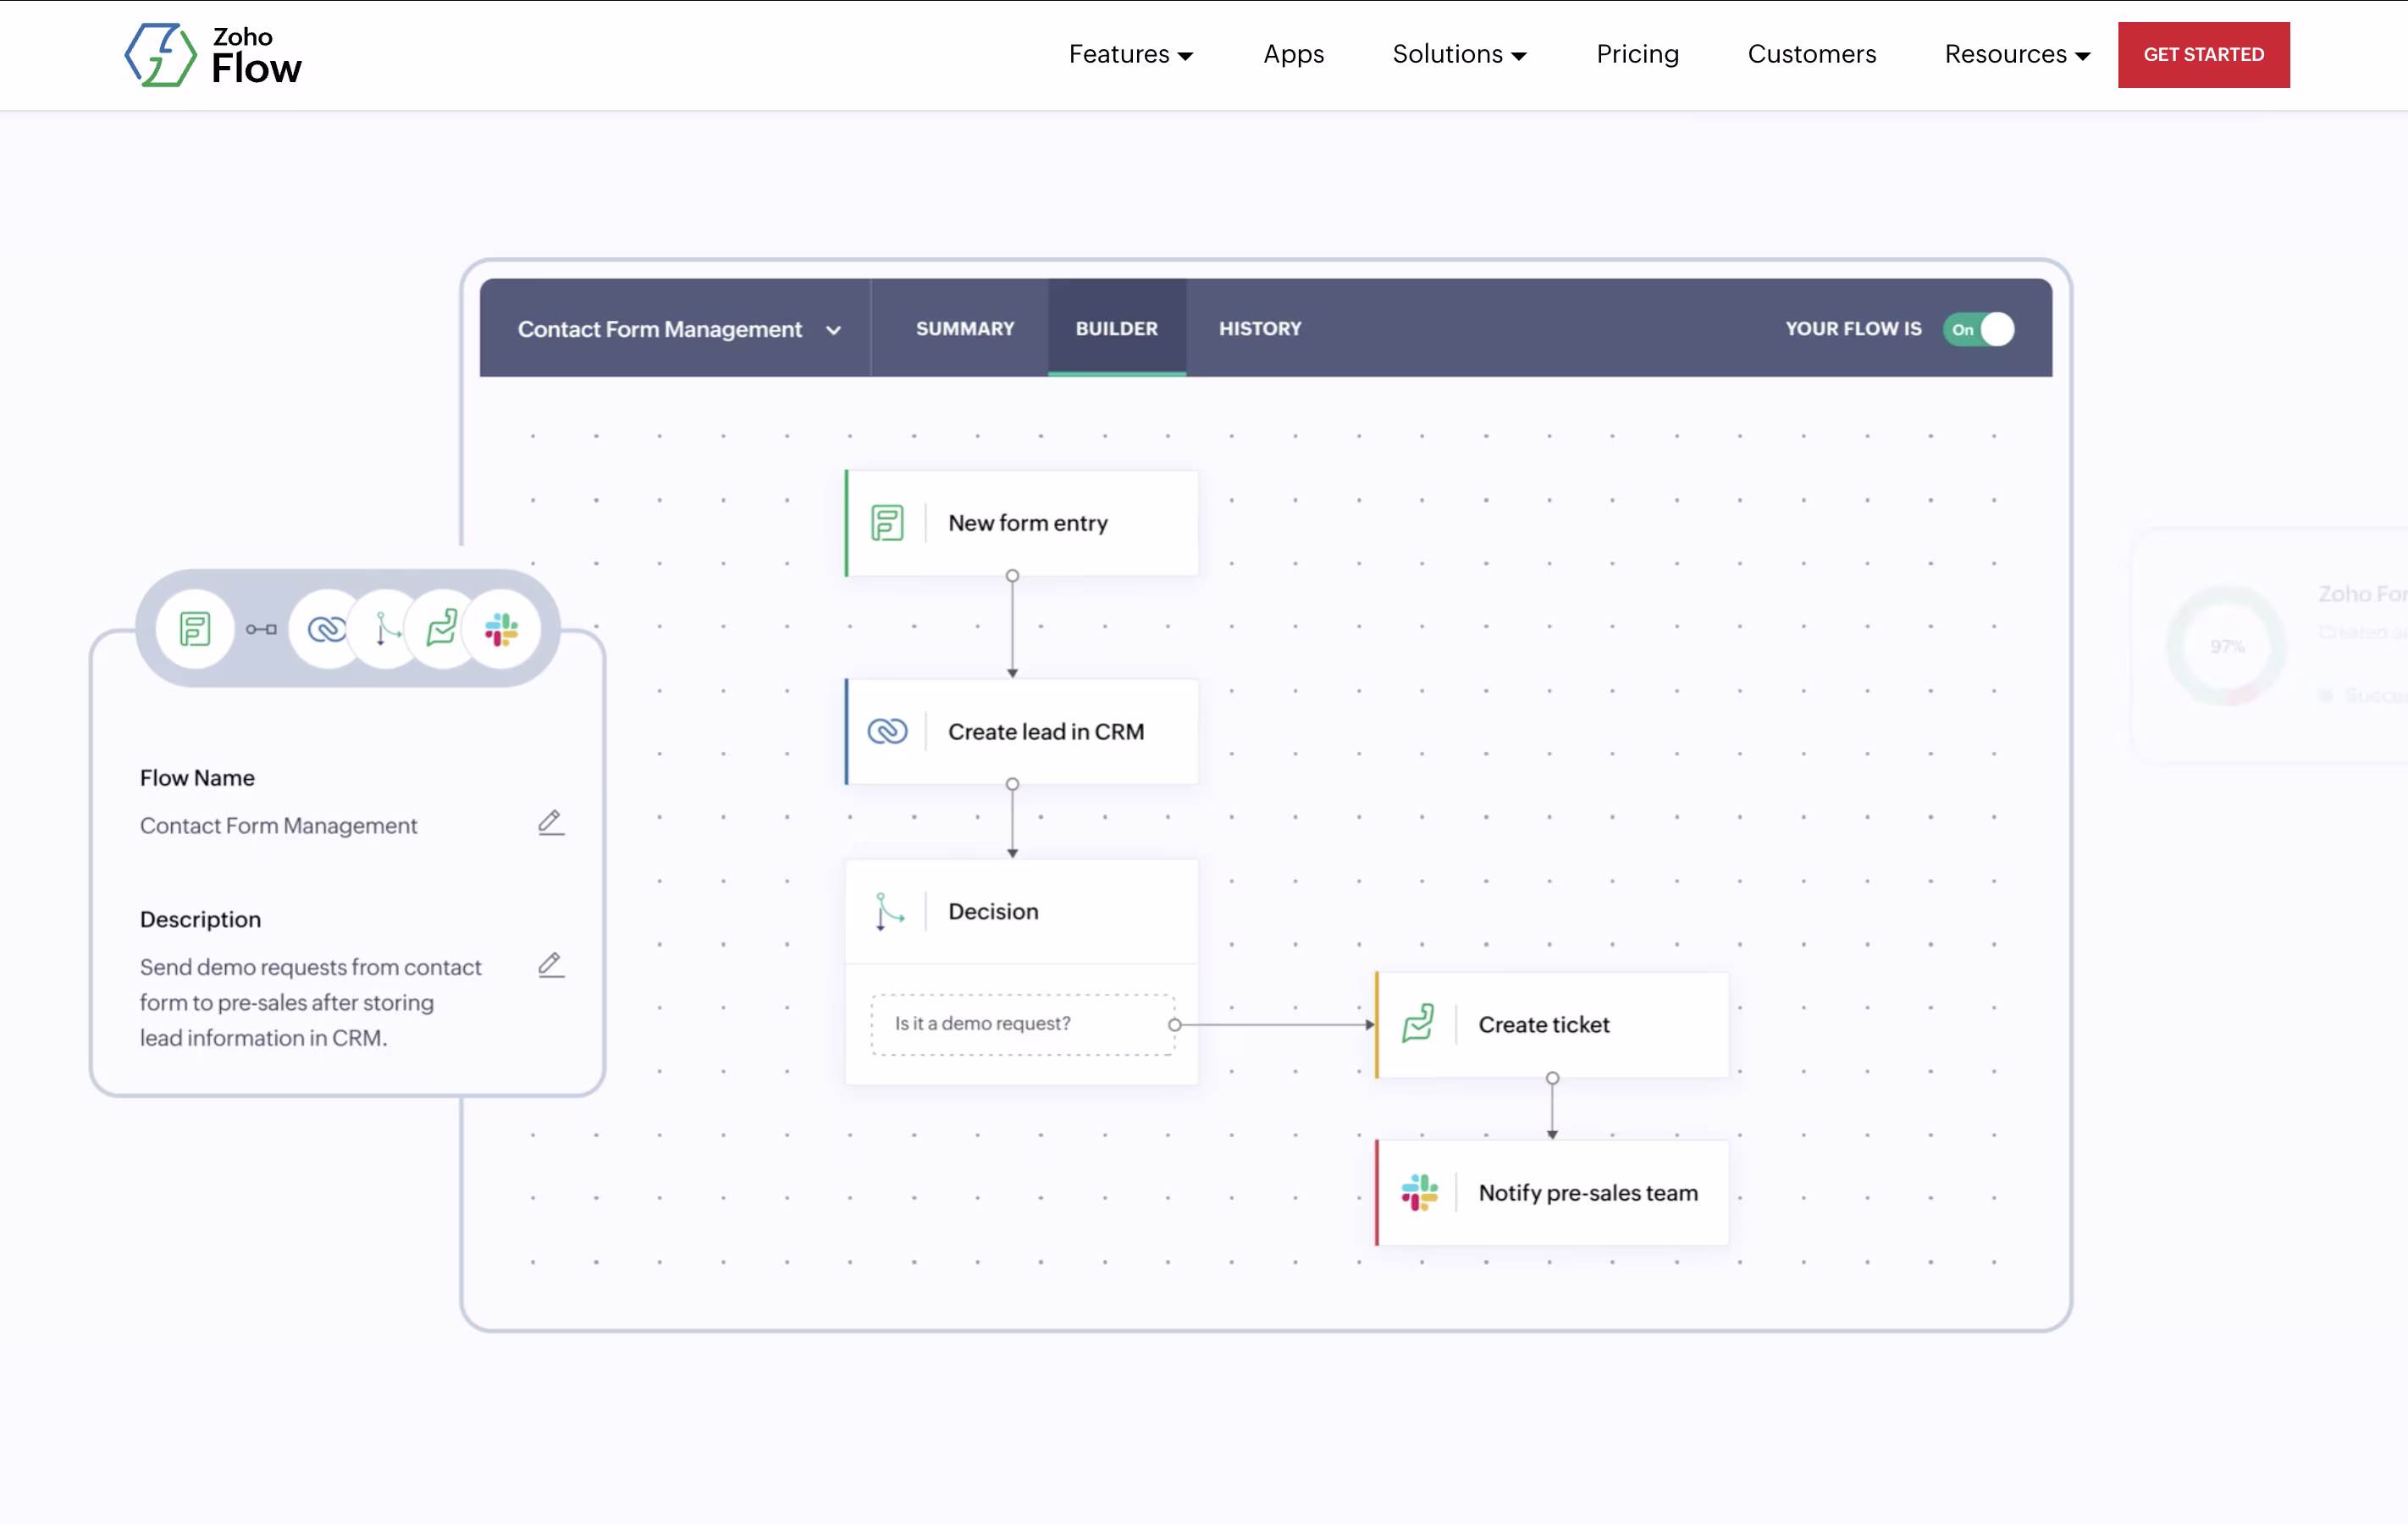Image resolution: width=2408 pixels, height=1524 pixels.
Task: Switch to the Summary tab
Action: point(964,329)
